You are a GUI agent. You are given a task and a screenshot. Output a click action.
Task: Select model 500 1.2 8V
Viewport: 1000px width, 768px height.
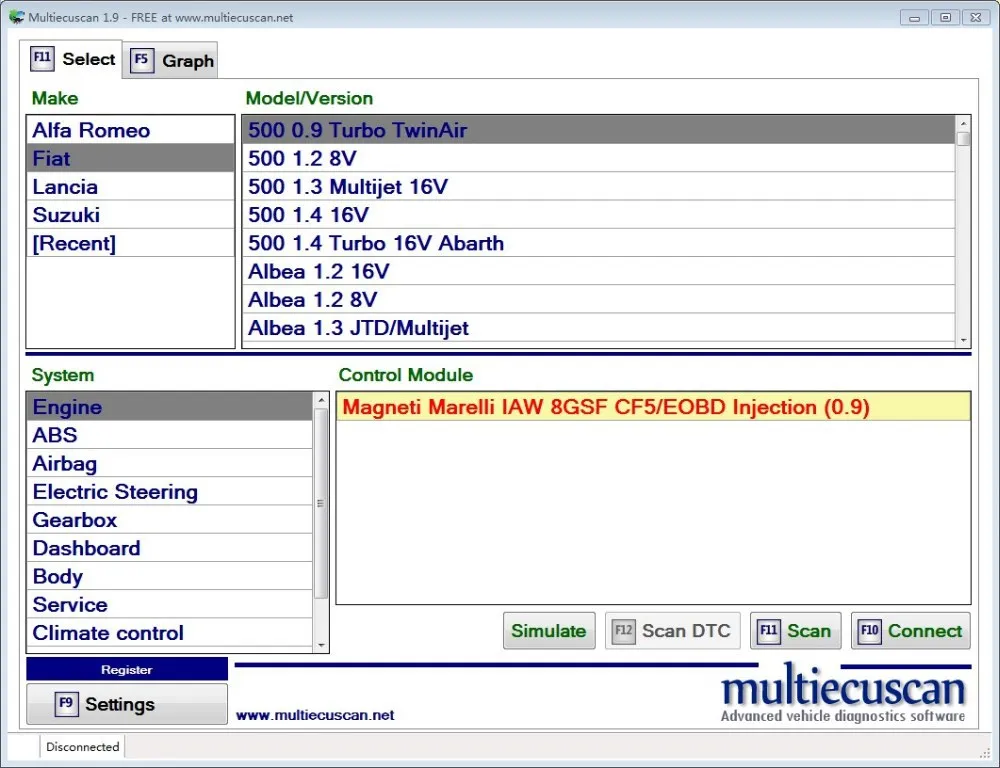tap(598, 158)
